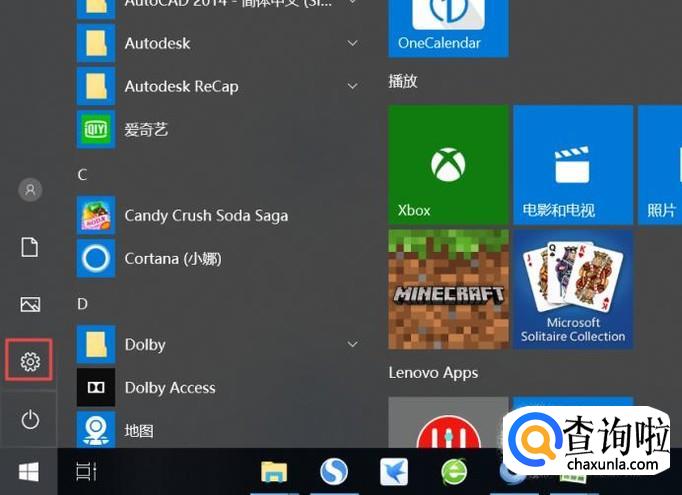Launch the Minecraft tile
The height and width of the screenshot is (495, 682).
[x=448, y=289]
